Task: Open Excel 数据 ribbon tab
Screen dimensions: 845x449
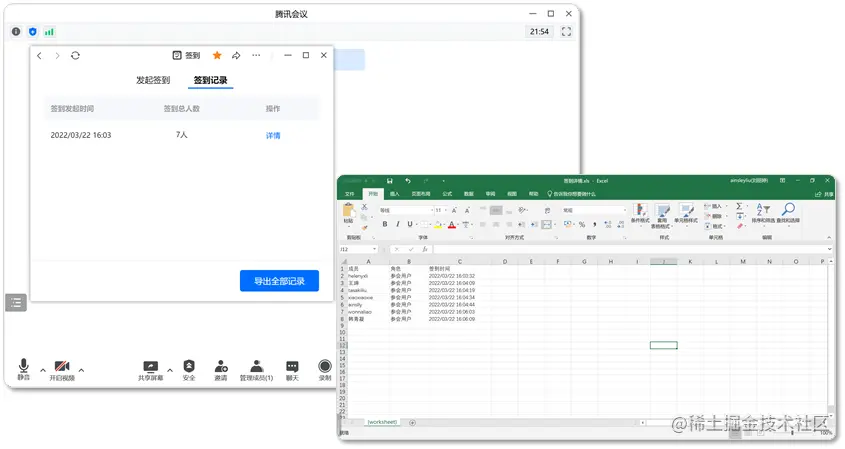Action: click(469, 194)
